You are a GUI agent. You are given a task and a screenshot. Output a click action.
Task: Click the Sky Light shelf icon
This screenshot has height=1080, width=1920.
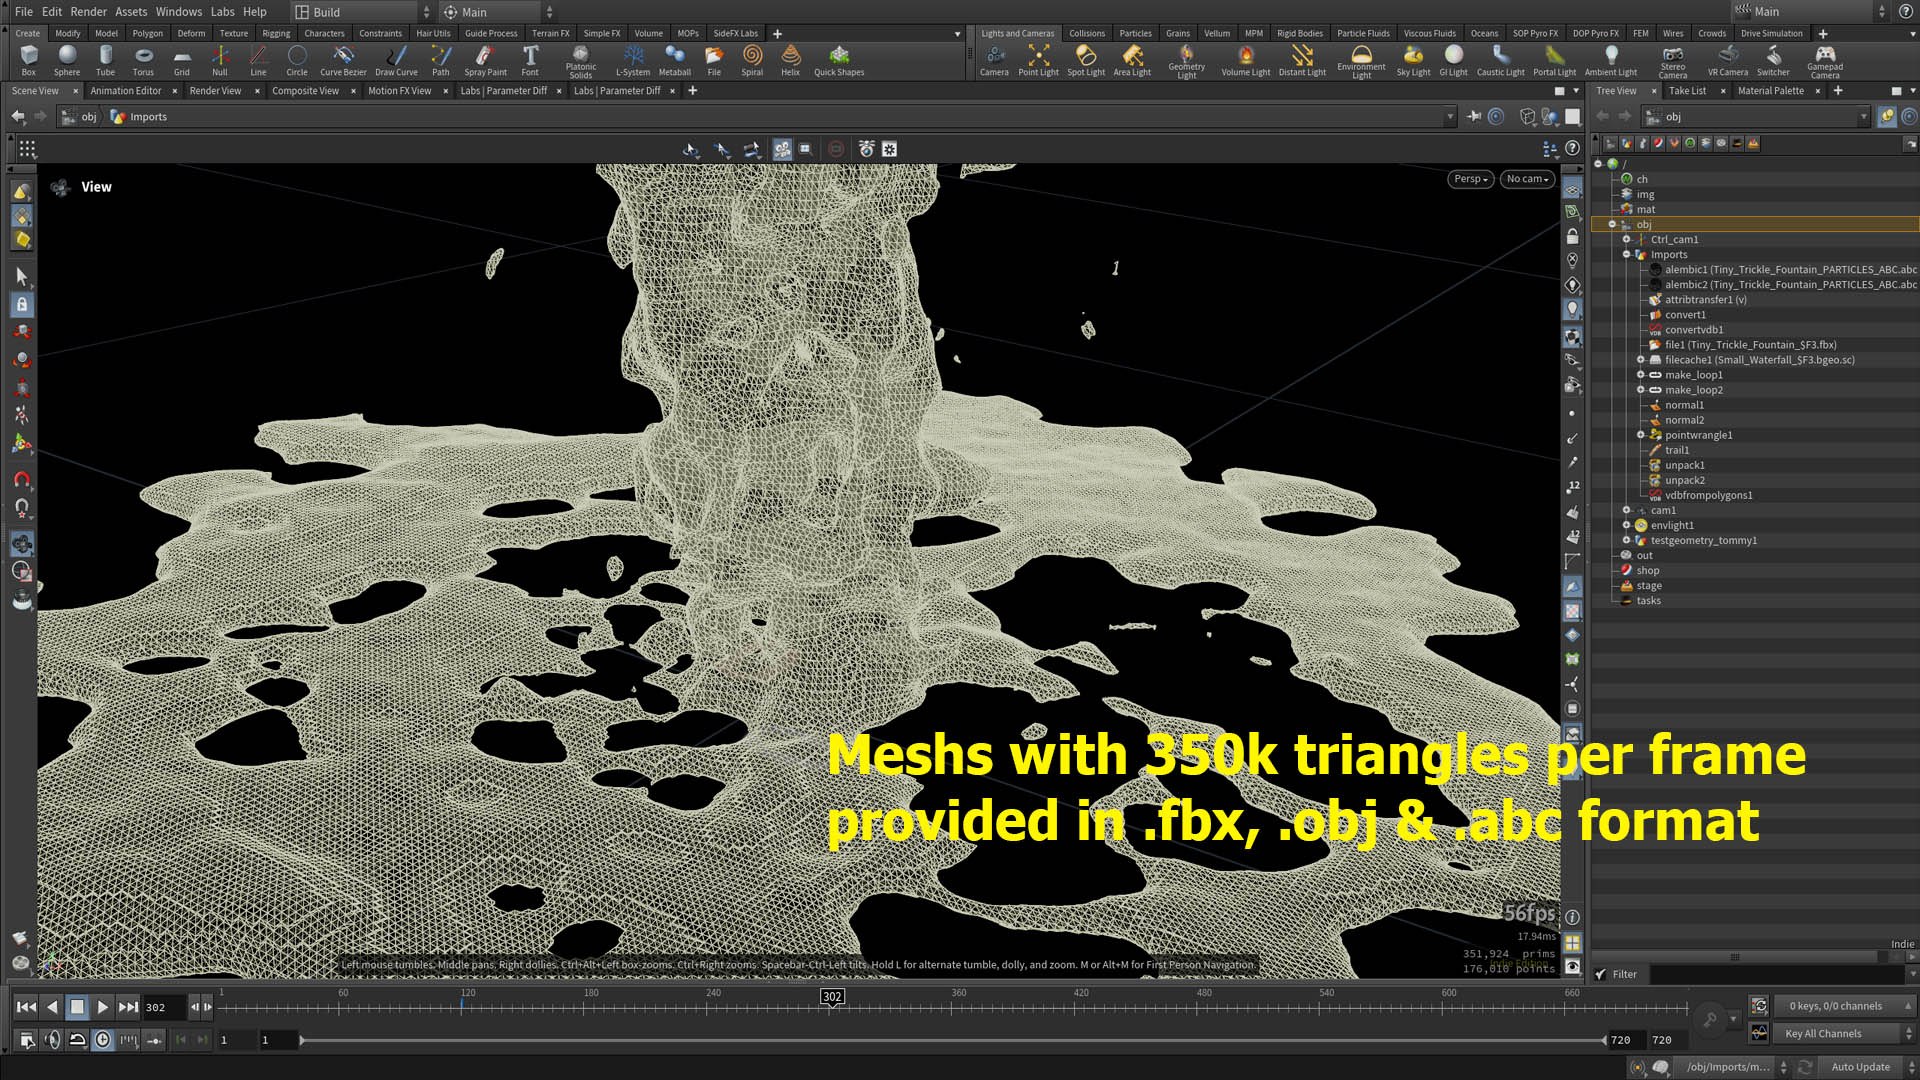(1413, 60)
